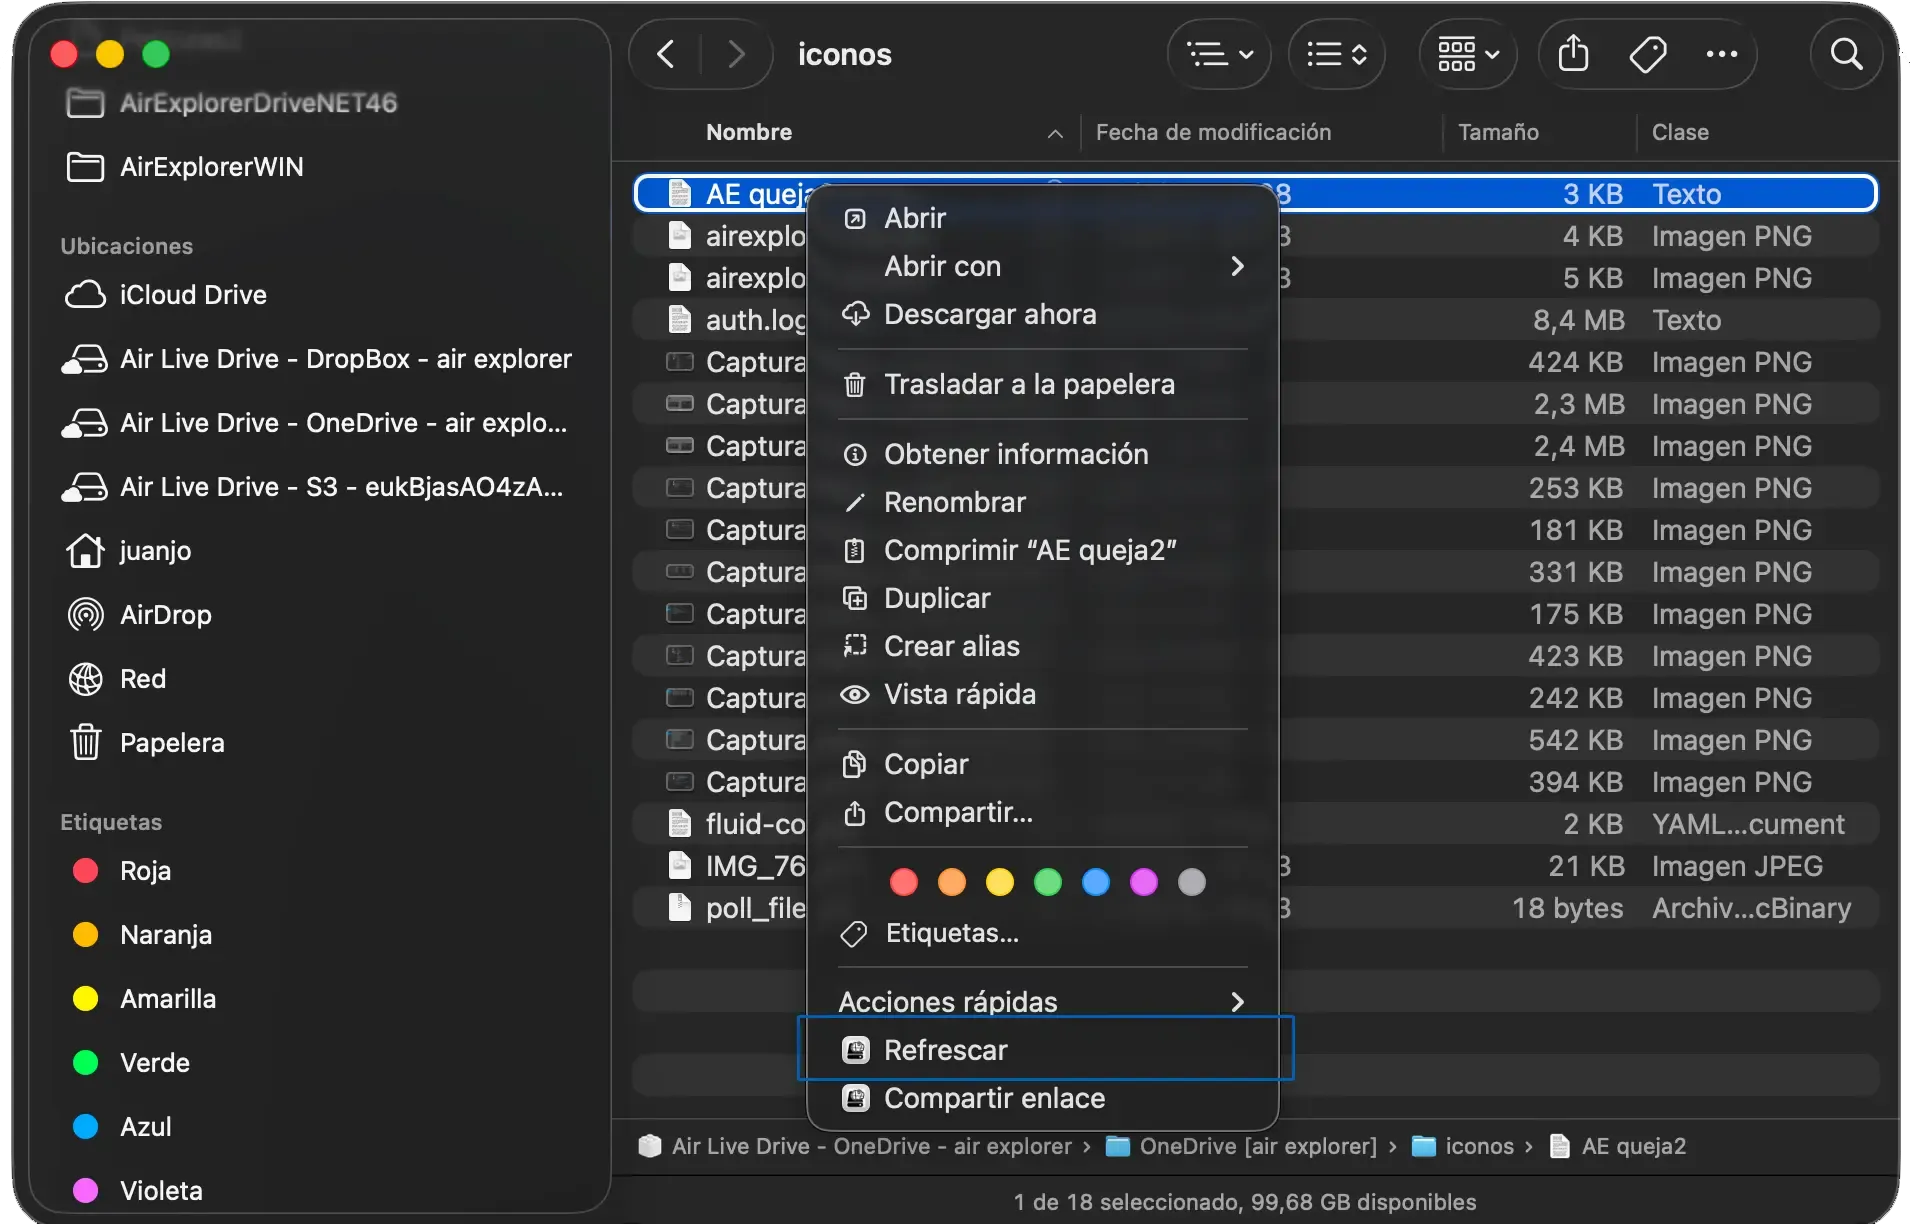Open the three-dots More actions menu
The image size is (1912, 1226).
tap(1721, 54)
